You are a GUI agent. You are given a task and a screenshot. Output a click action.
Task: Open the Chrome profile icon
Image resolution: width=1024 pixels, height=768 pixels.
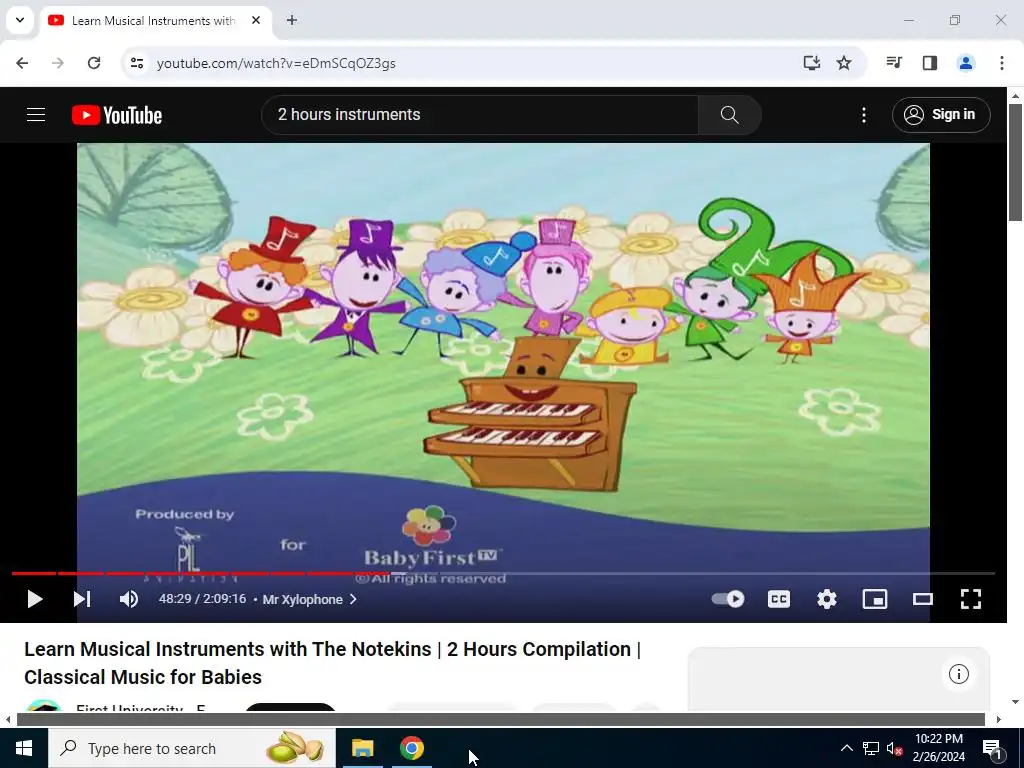(965, 63)
